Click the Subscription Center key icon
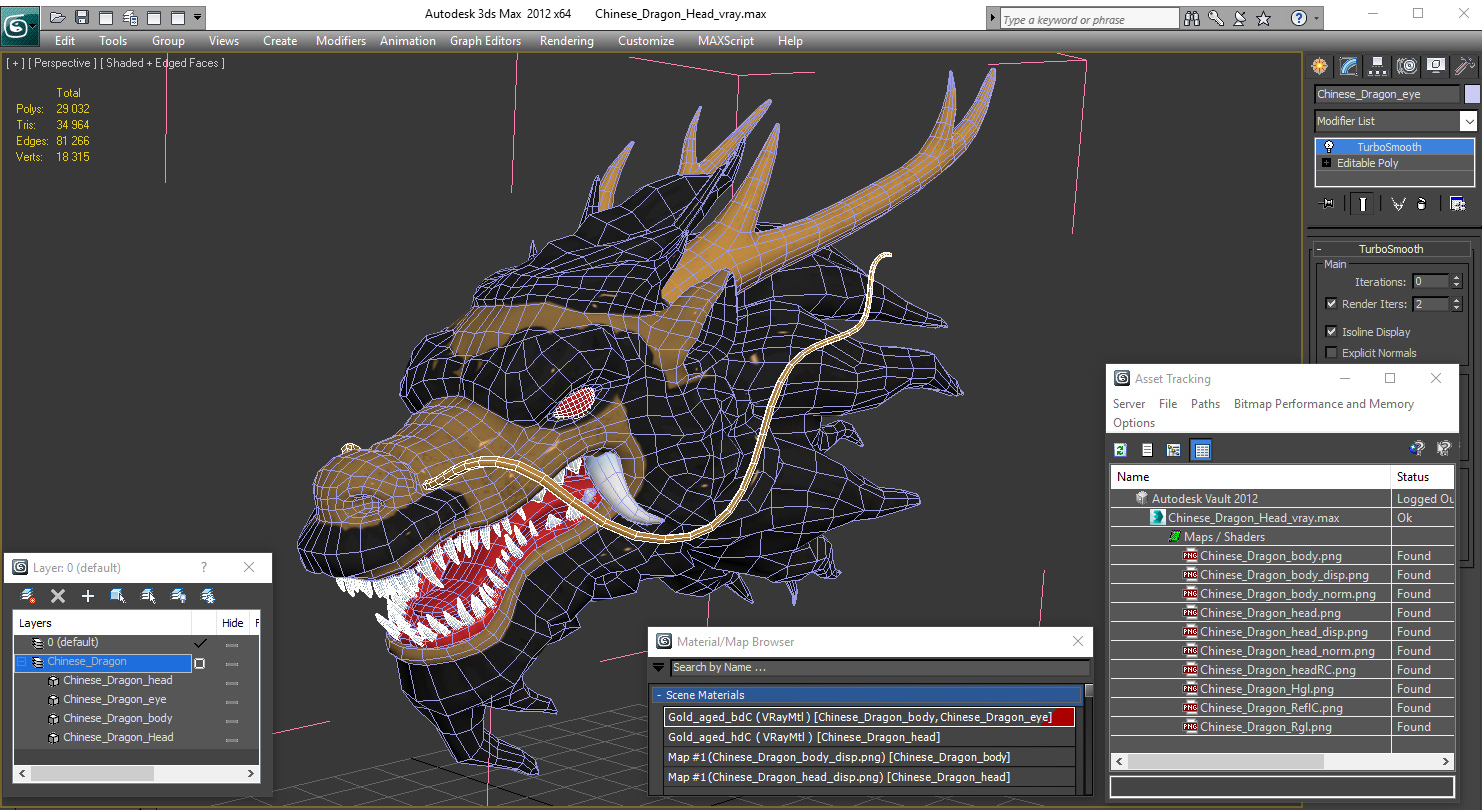1482x810 pixels. [1216, 18]
